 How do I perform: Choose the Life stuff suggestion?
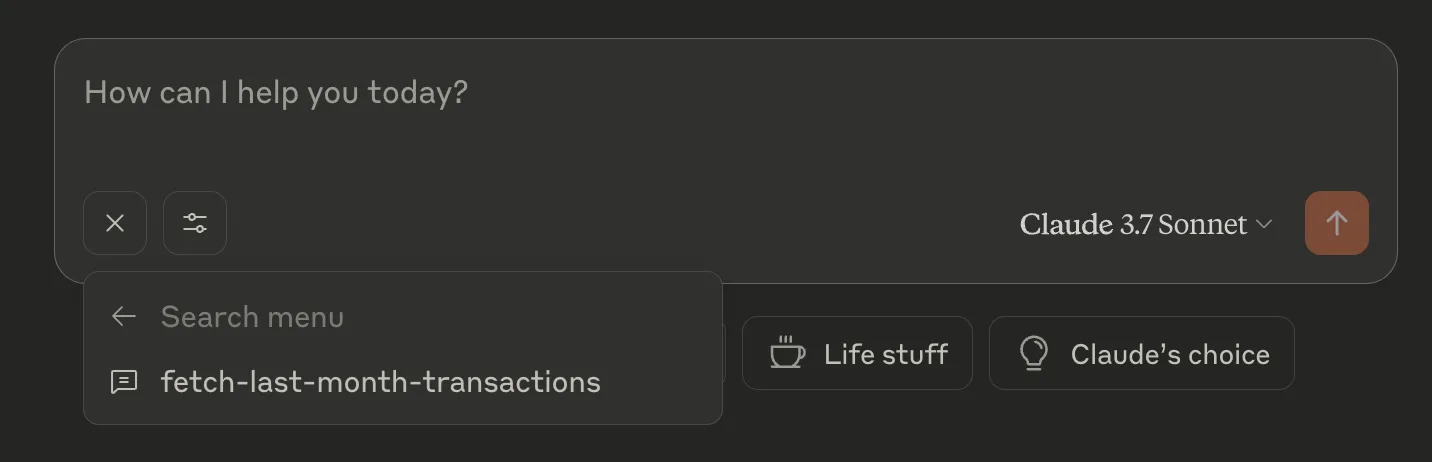coord(857,353)
